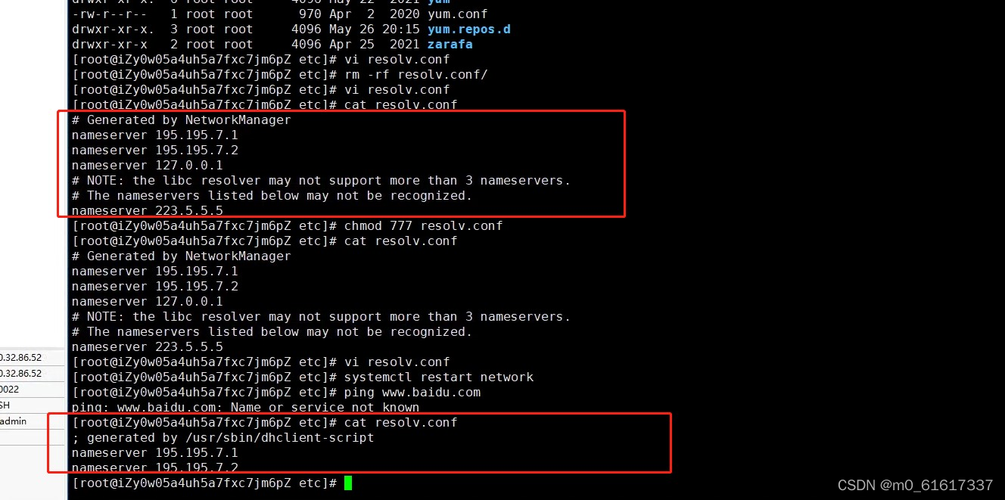Click the 'chmod 777 resolv.conf' command
Viewport: 1005px width, 500px height.
[x=423, y=226]
